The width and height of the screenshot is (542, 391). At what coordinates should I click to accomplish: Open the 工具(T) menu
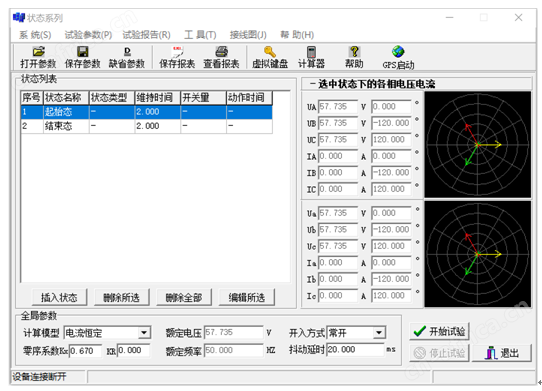[x=200, y=35]
